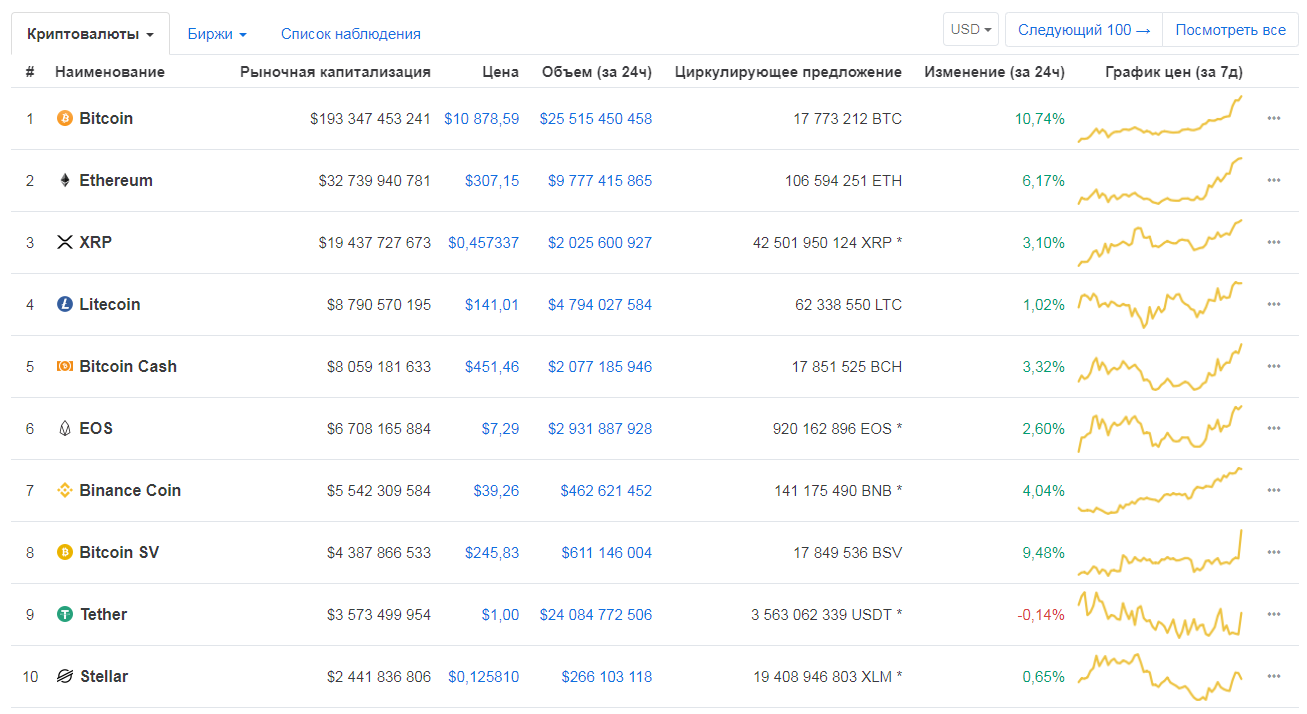Open the Binance Coin name link
Viewport: 1307px width, 714px height.
point(130,491)
